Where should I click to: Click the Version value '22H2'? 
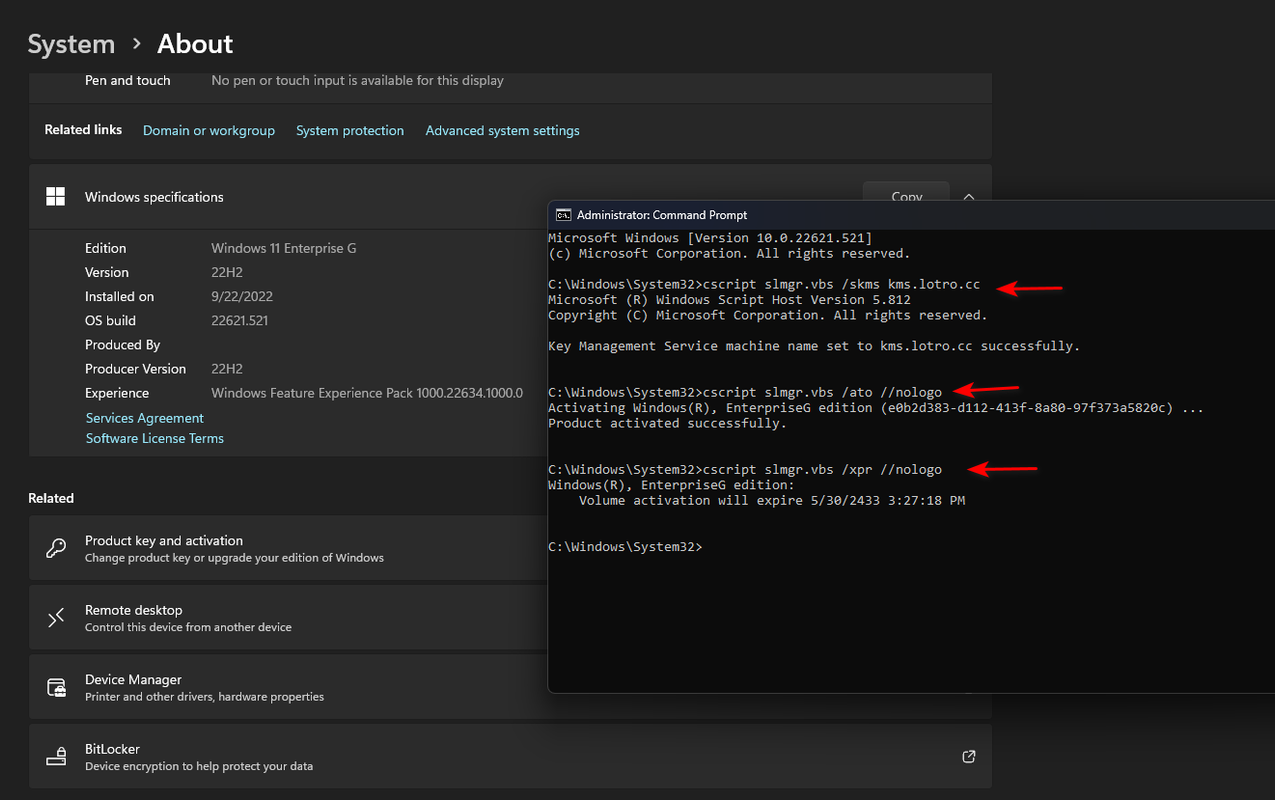(227, 272)
